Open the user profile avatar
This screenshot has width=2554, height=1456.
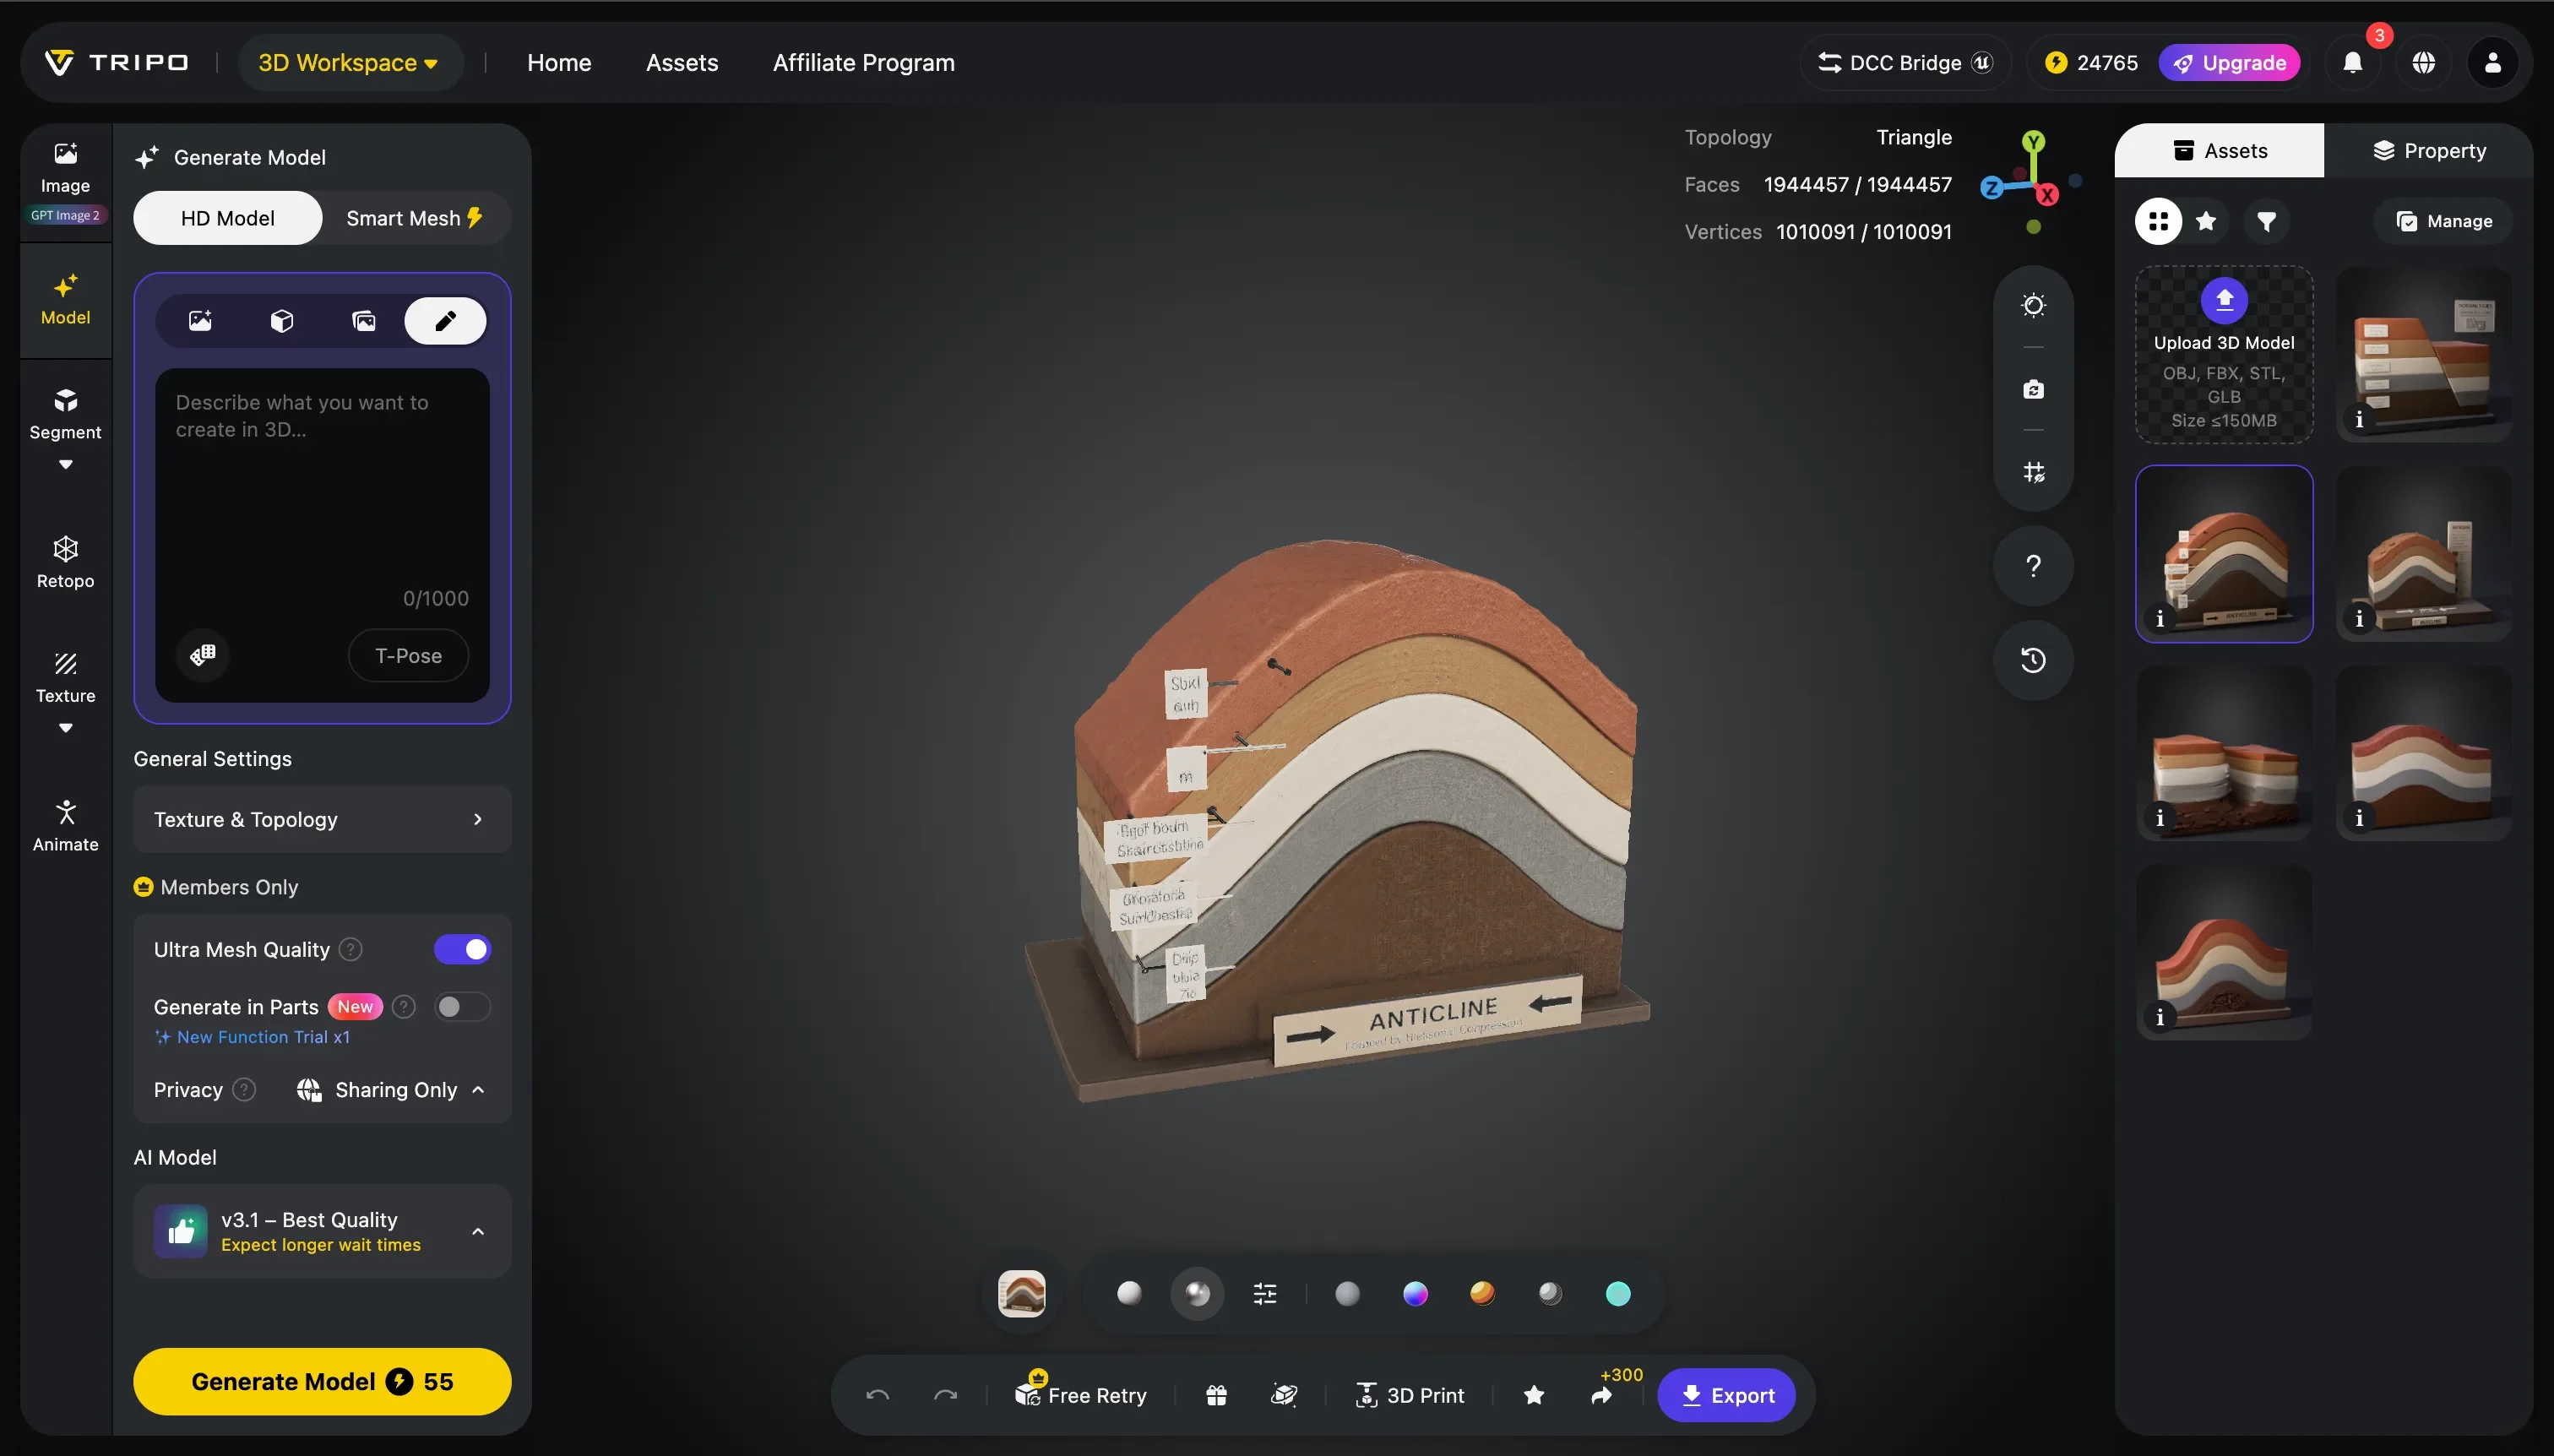click(2493, 62)
